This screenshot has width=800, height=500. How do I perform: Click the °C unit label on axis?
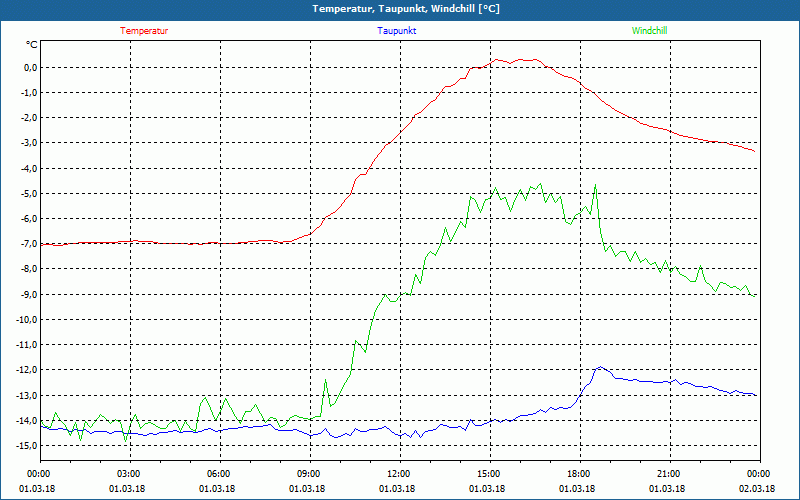pyautogui.click(x=32, y=45)
